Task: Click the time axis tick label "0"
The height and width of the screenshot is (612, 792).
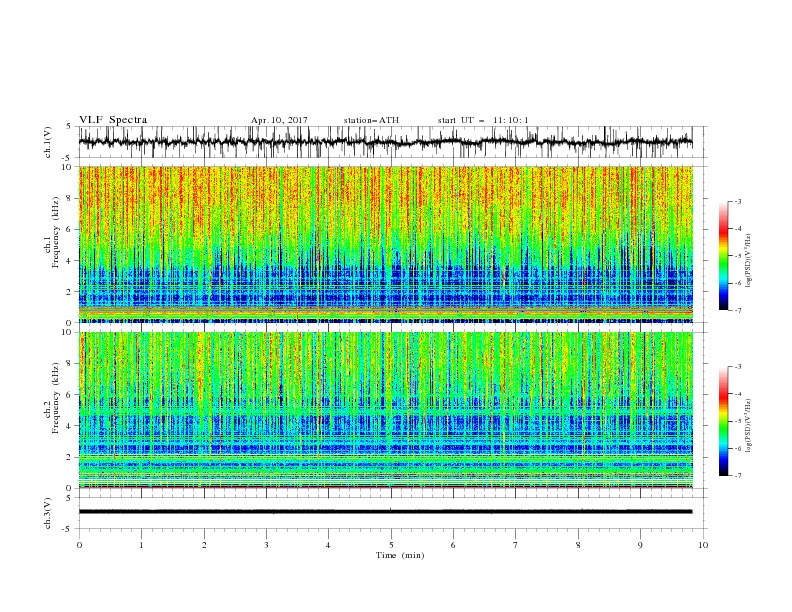Action: click(79, 545)
